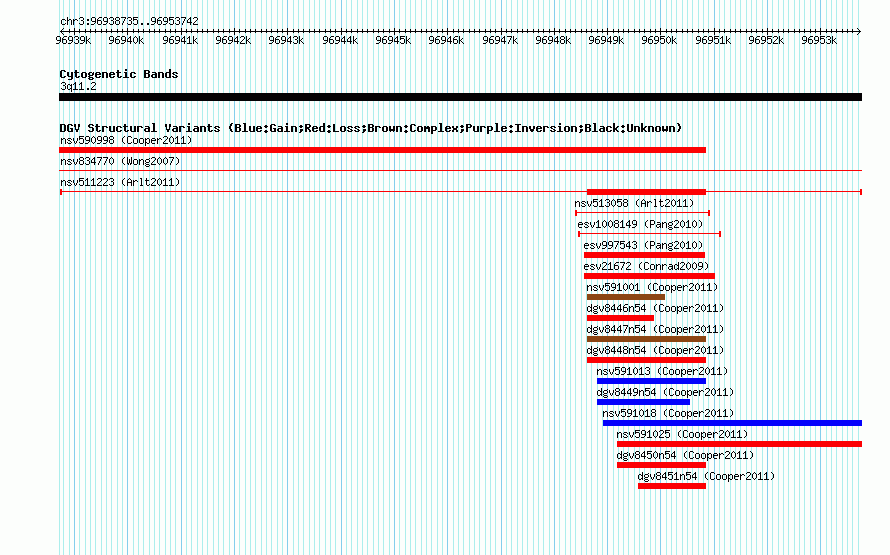Click the 96952k ruler label

click(766, 40)
